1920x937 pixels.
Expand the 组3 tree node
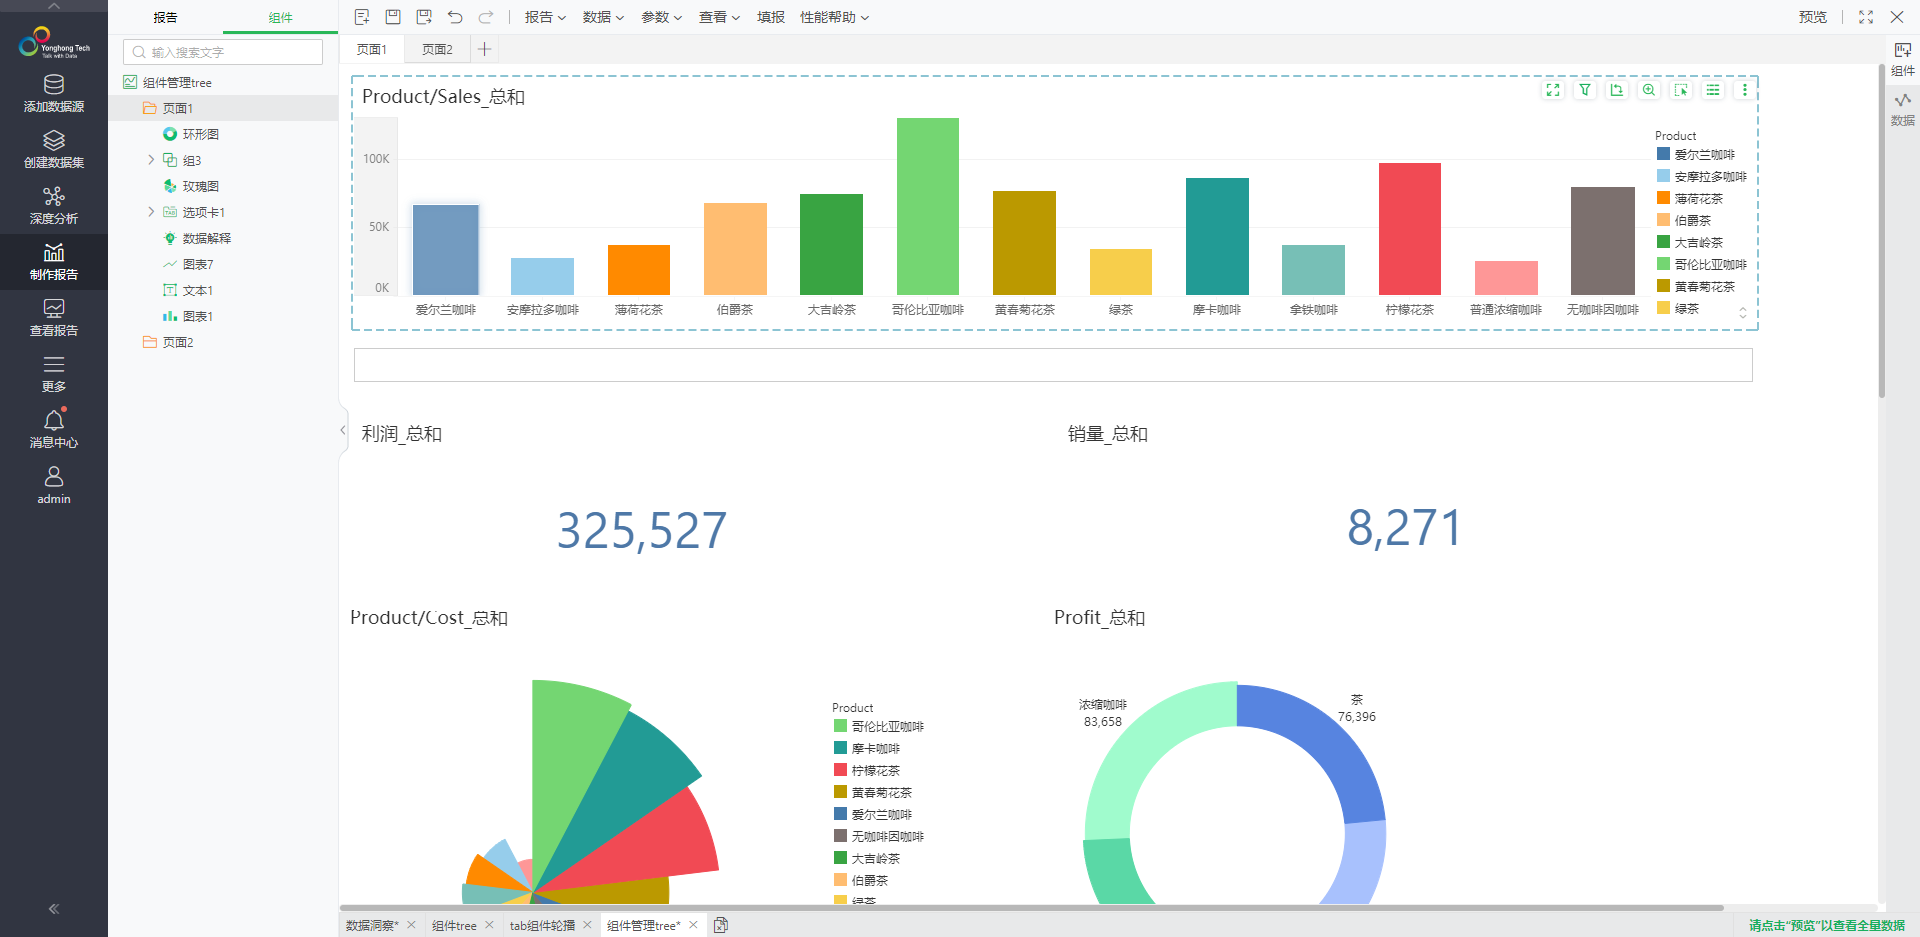click(x=151, y=160)
